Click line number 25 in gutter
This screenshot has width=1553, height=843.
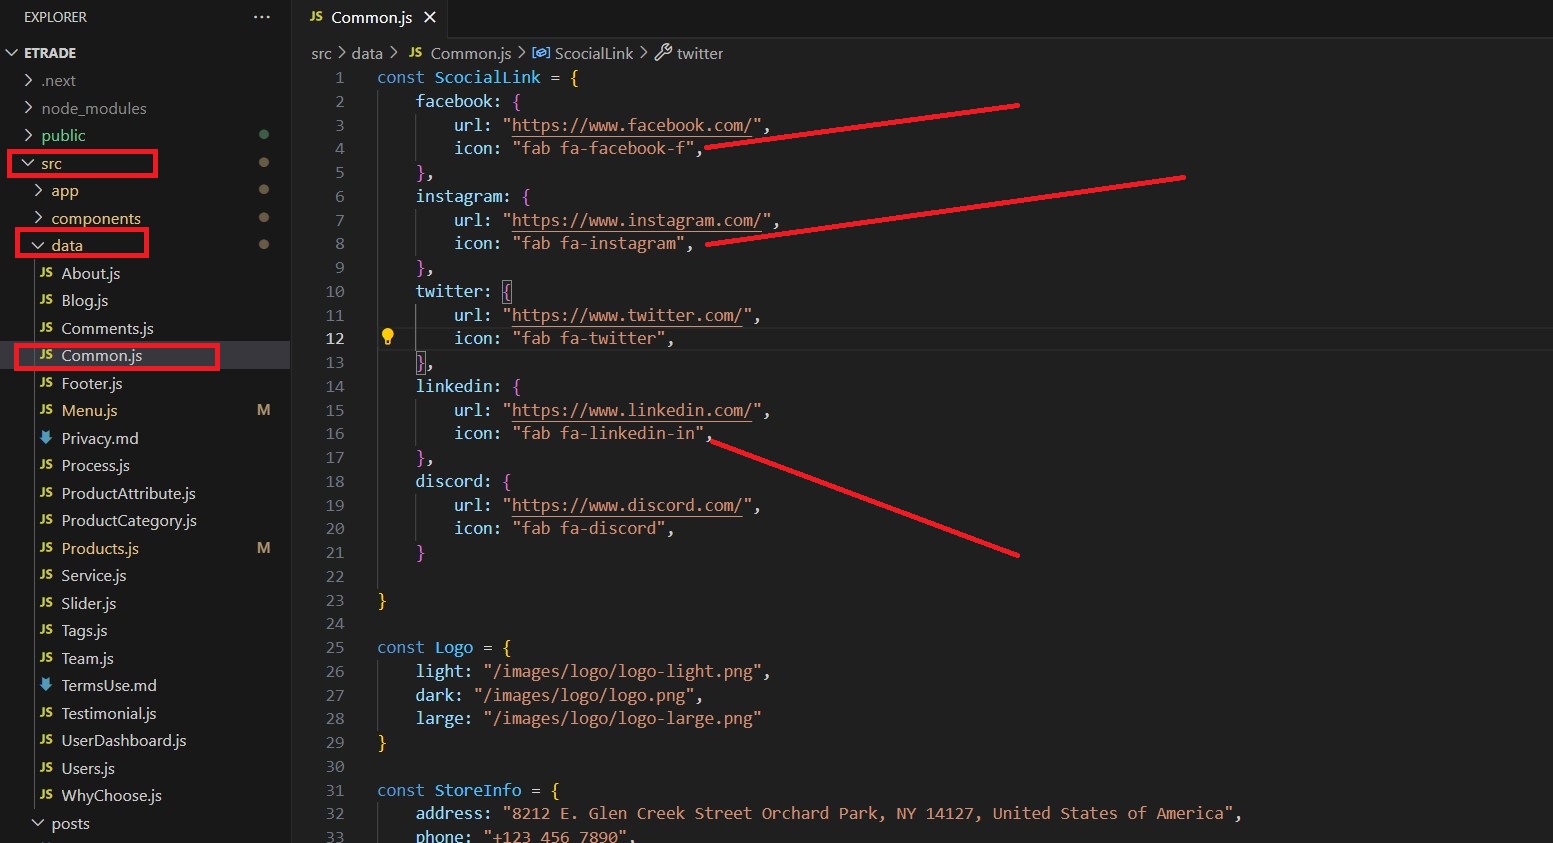coord(335,647)
